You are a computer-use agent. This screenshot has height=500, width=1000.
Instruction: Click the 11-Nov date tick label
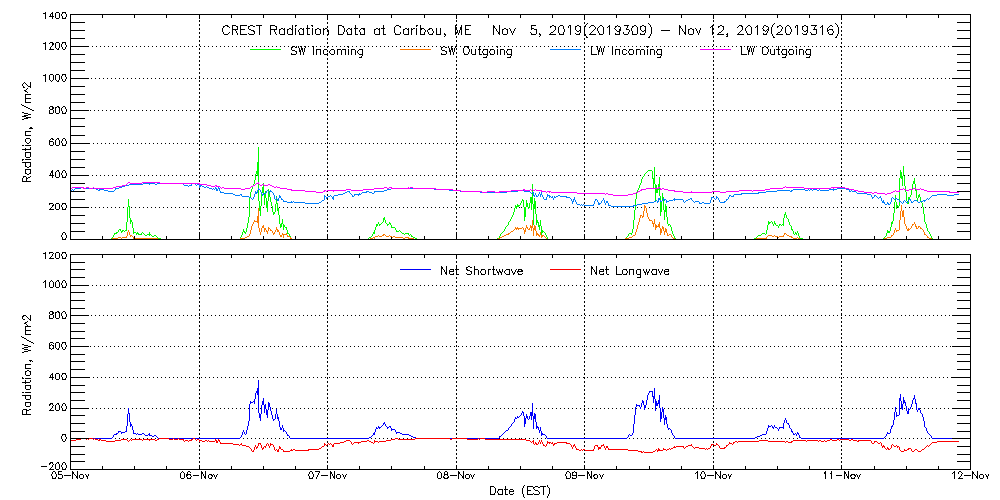[842, 478]
